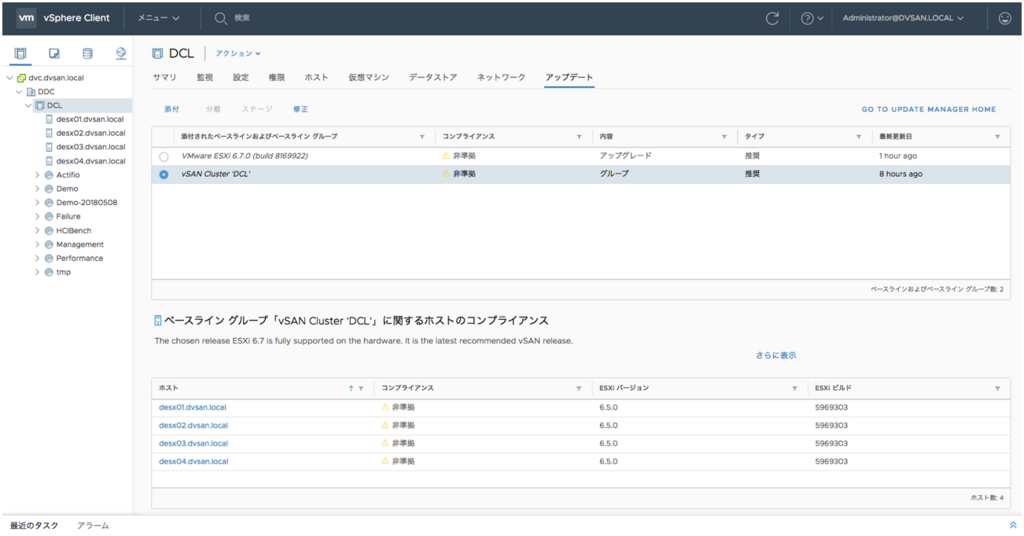This screenshot has width=1024, height=536.
Task: Switch to the データストア tab
Action: pos(433,77)
